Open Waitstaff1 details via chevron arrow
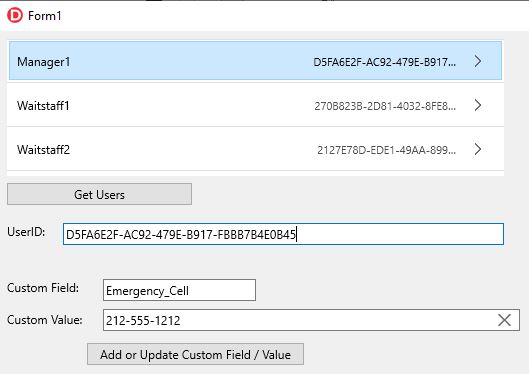 (x=478, y=105)
